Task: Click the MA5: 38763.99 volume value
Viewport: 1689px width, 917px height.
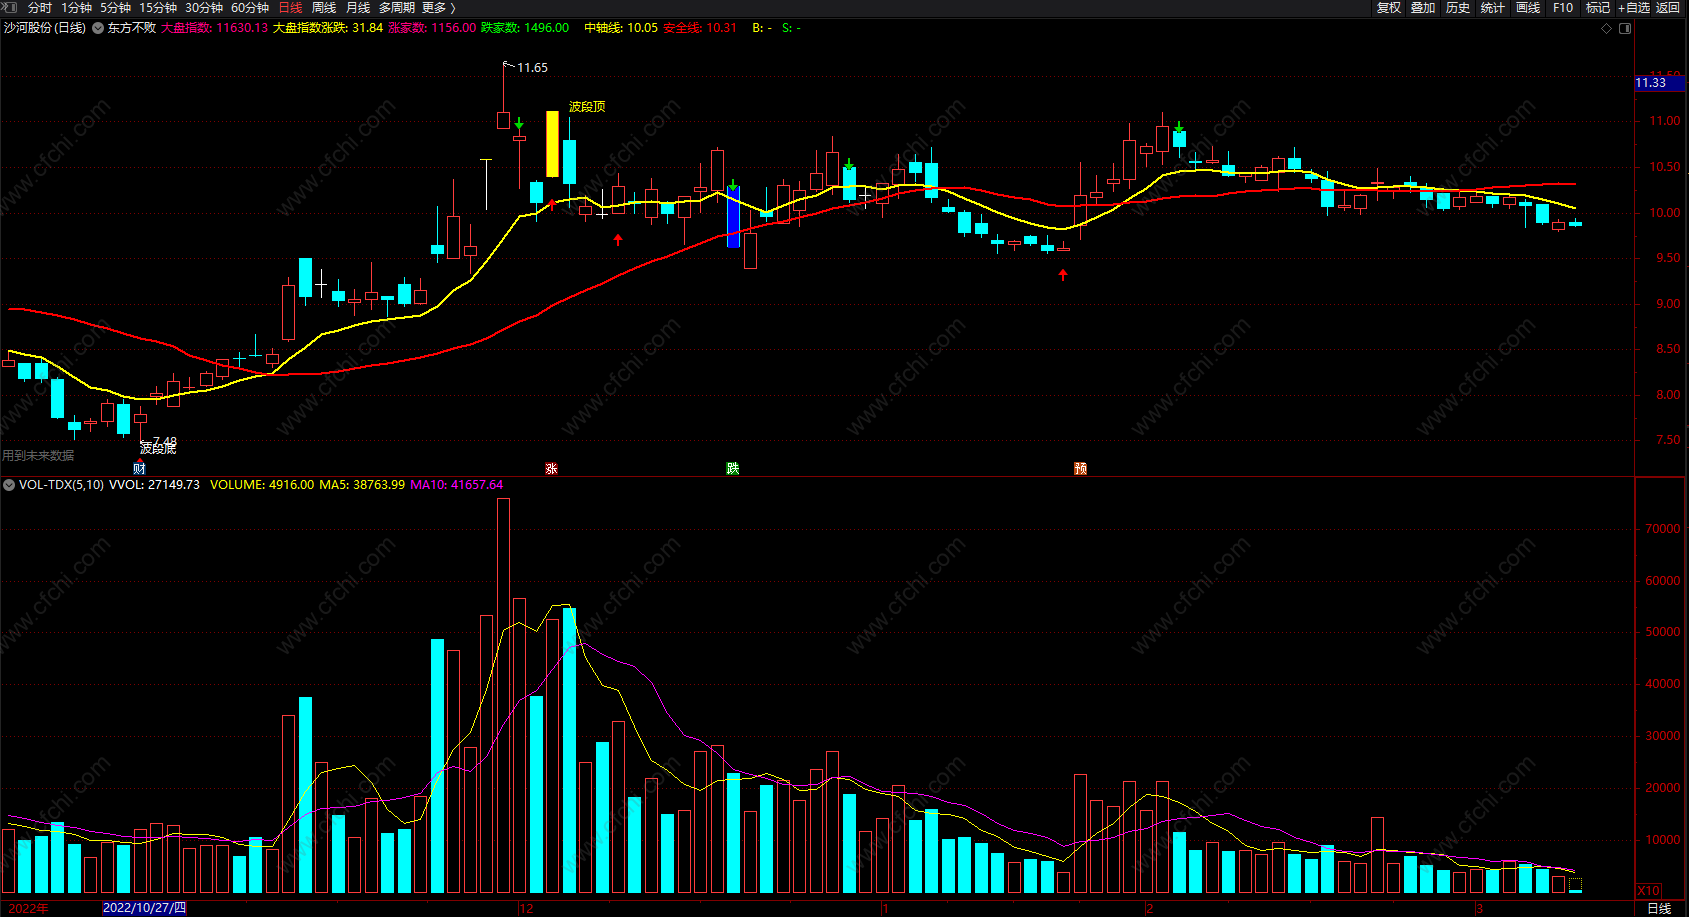Action: [x=362, y=485]
